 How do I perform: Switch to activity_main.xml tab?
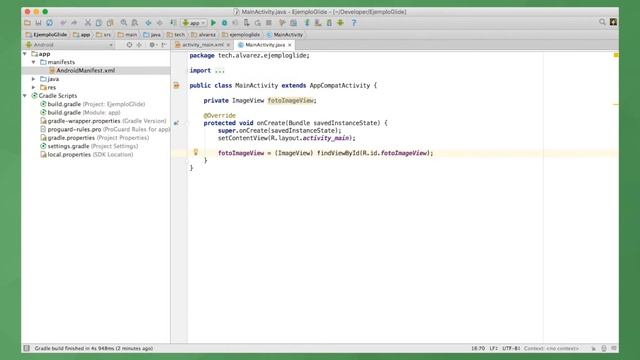[202, 45]
